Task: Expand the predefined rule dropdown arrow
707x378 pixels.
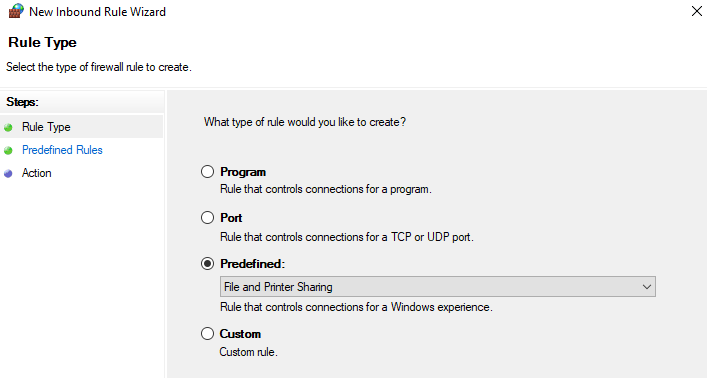Action: (x=647, y=287)
